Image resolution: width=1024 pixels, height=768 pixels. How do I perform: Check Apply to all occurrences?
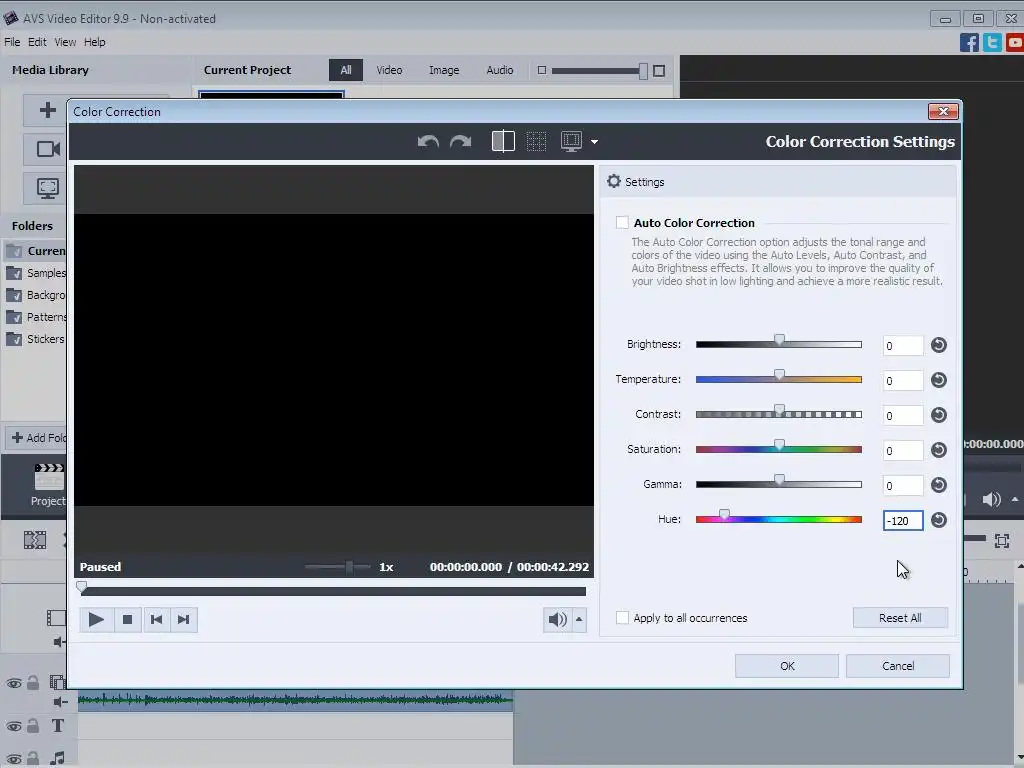click(x=622, y=618)
